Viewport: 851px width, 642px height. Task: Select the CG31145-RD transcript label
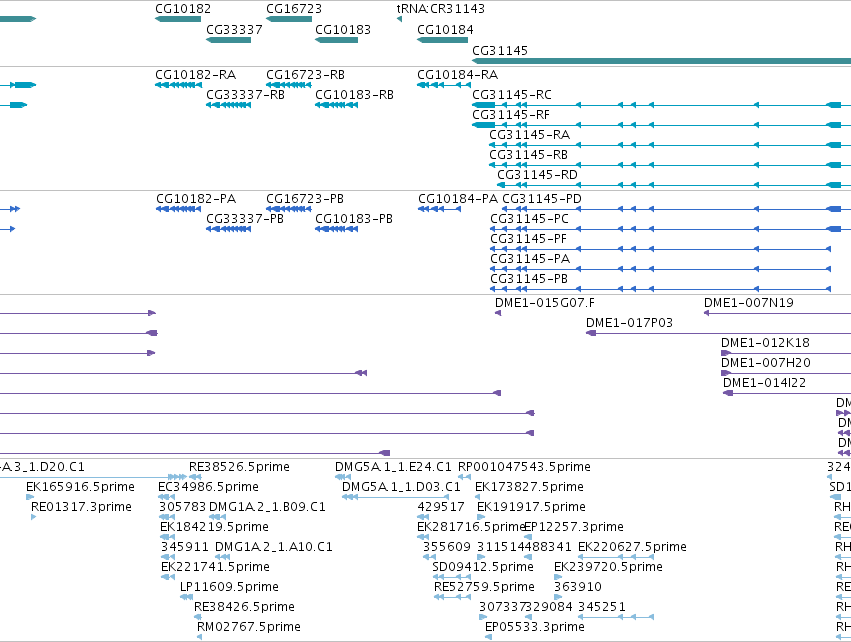click(537, 175)
